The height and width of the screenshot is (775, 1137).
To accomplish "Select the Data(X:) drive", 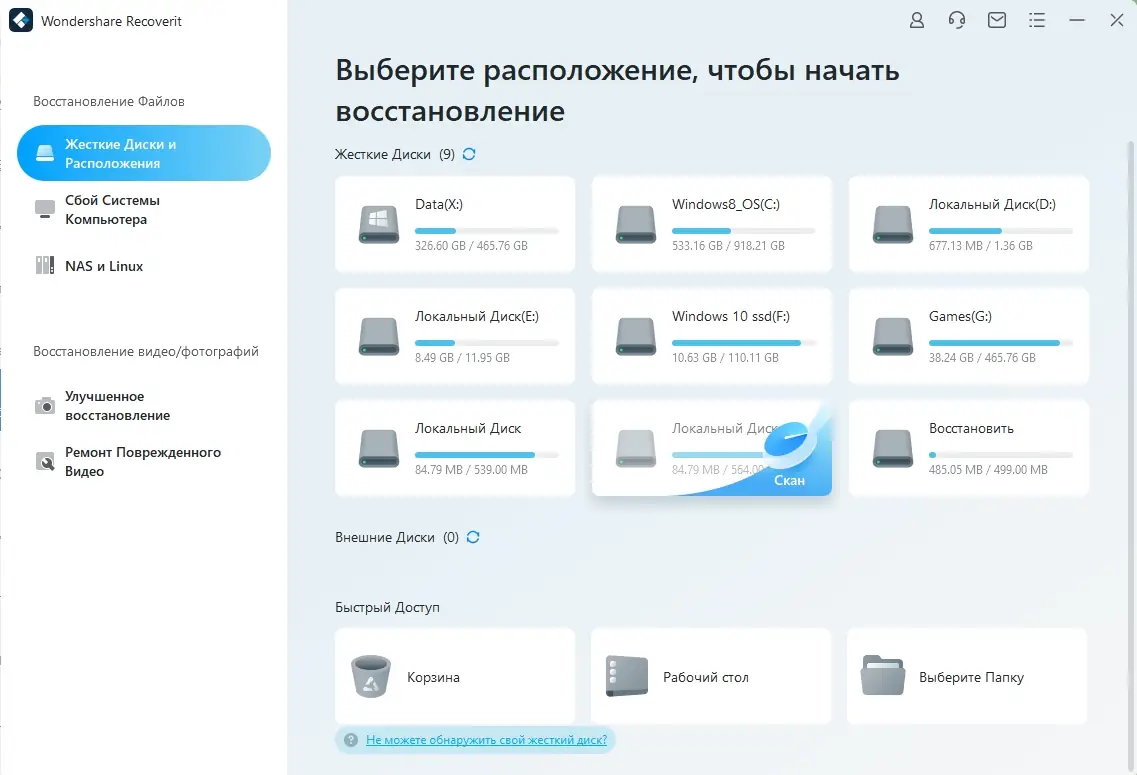I will [x=454, y=223].
